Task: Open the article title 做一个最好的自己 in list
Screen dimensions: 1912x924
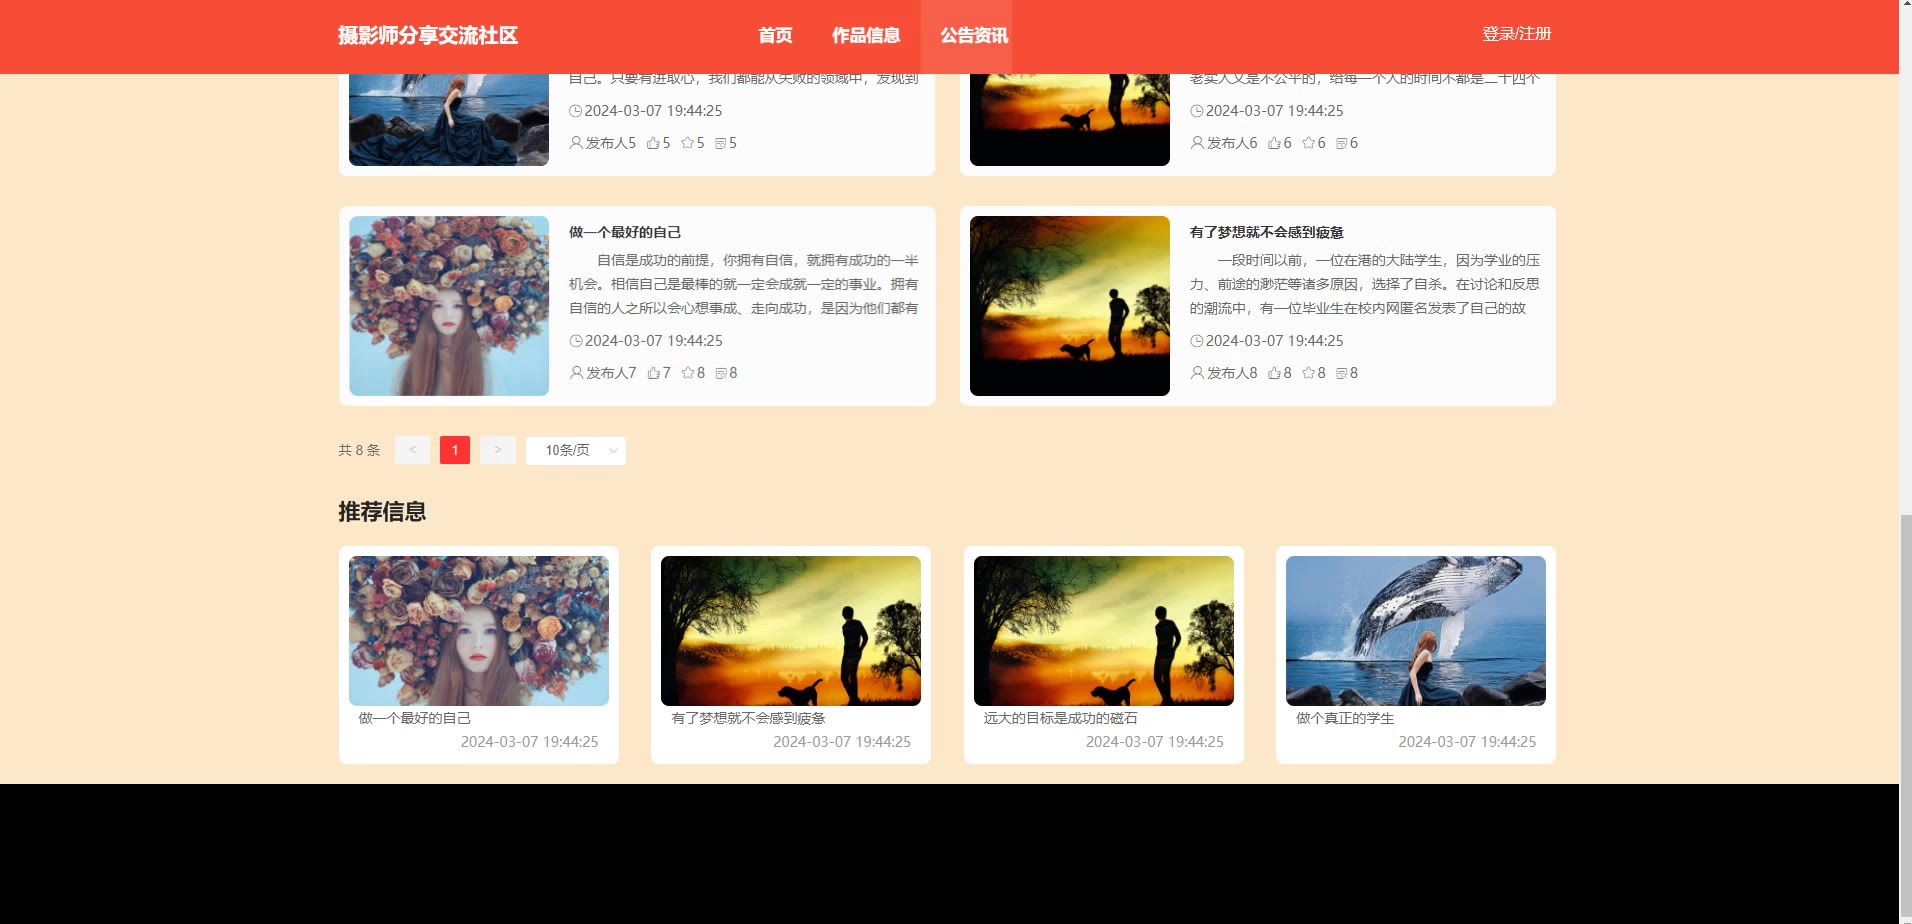Action: click(625, 232)
